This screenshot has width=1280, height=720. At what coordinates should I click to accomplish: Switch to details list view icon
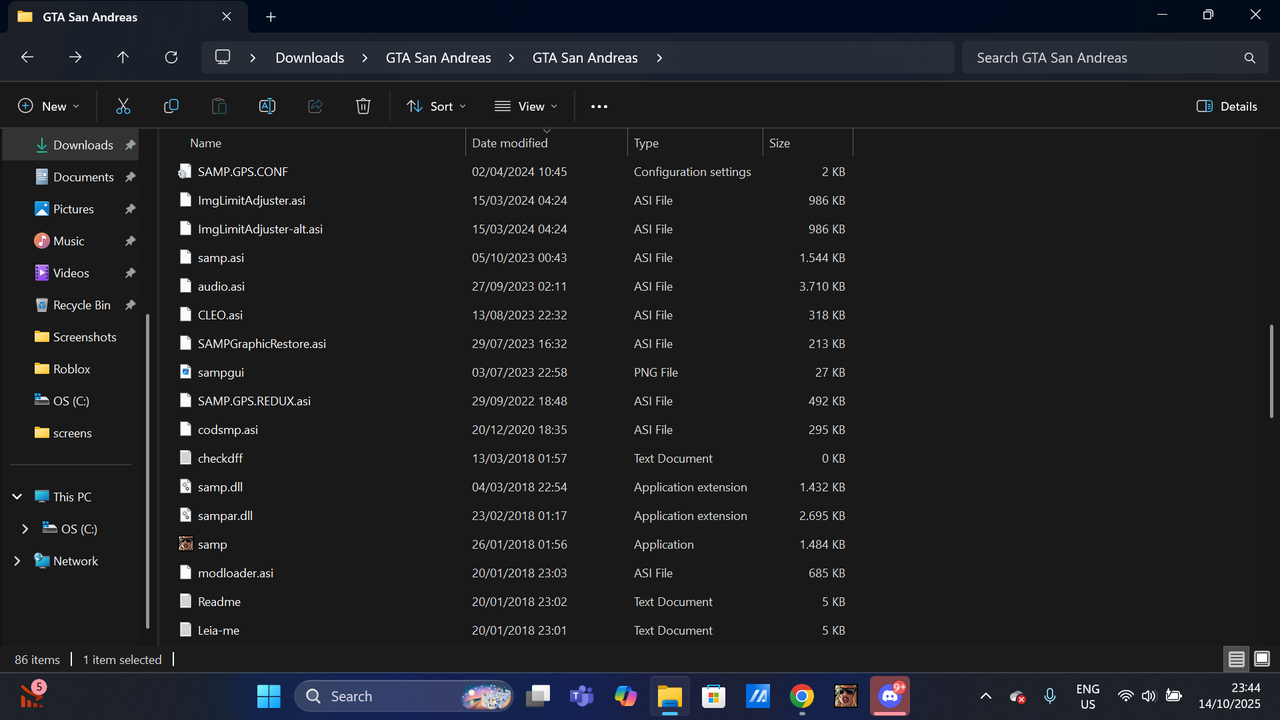(1237, 659)
